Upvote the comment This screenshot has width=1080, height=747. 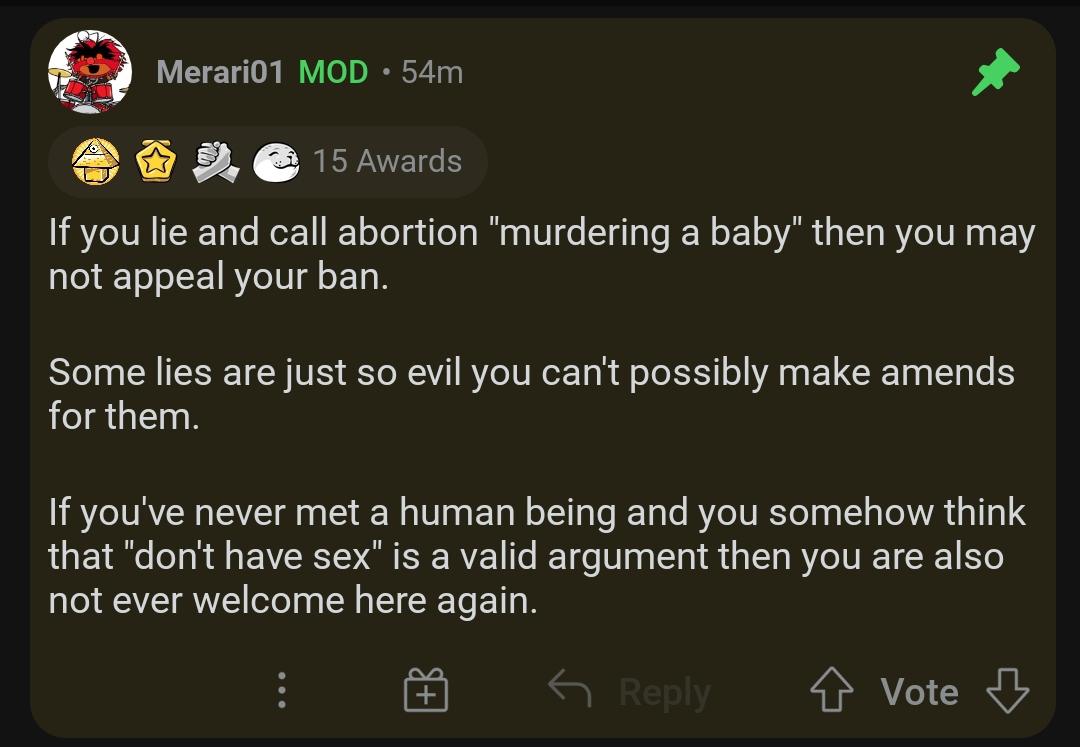(x=831, y=689)
